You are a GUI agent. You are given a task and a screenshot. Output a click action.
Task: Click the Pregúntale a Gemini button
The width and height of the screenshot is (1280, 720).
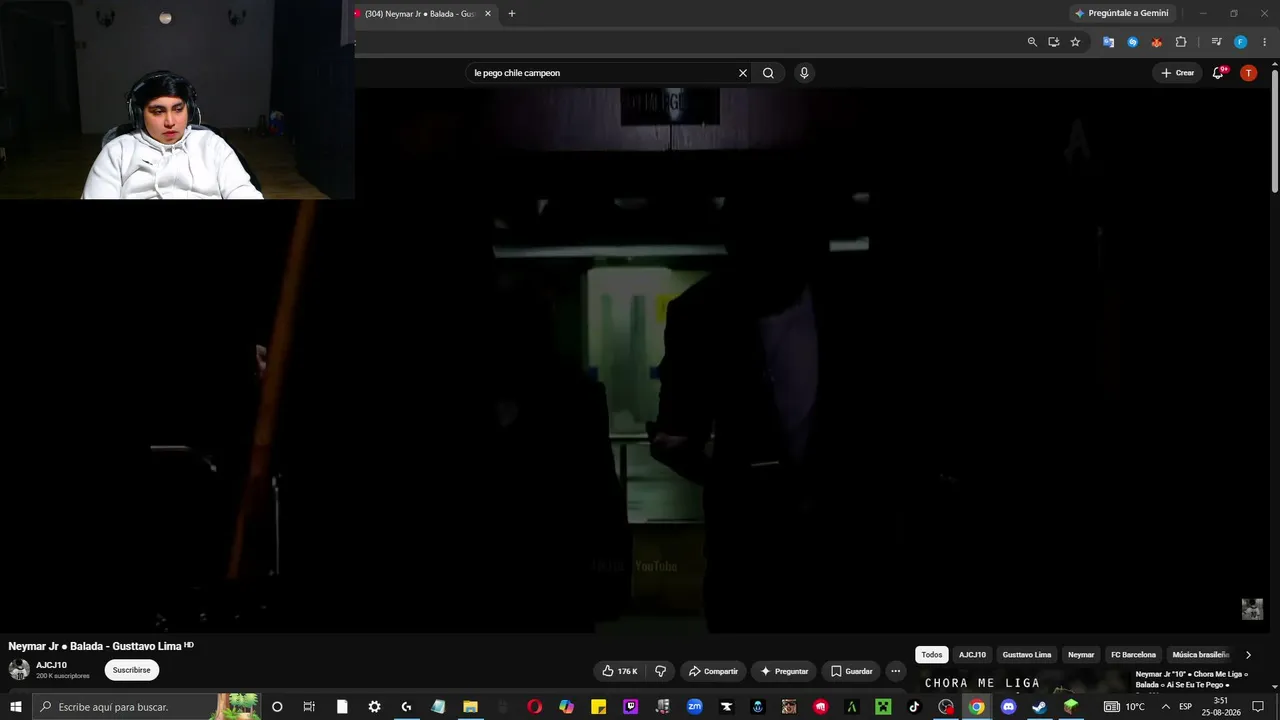[1120, 13]
